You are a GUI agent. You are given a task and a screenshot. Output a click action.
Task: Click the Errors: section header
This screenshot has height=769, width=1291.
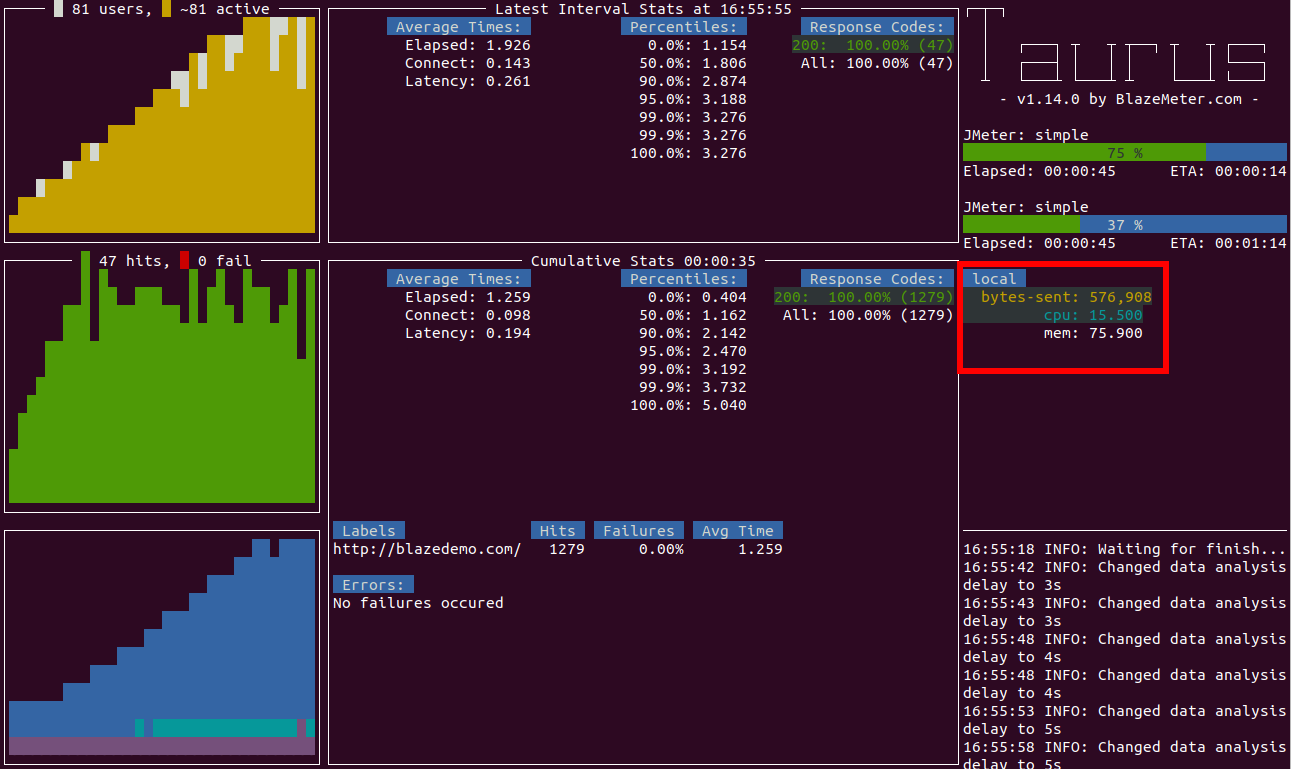(373, 585)
